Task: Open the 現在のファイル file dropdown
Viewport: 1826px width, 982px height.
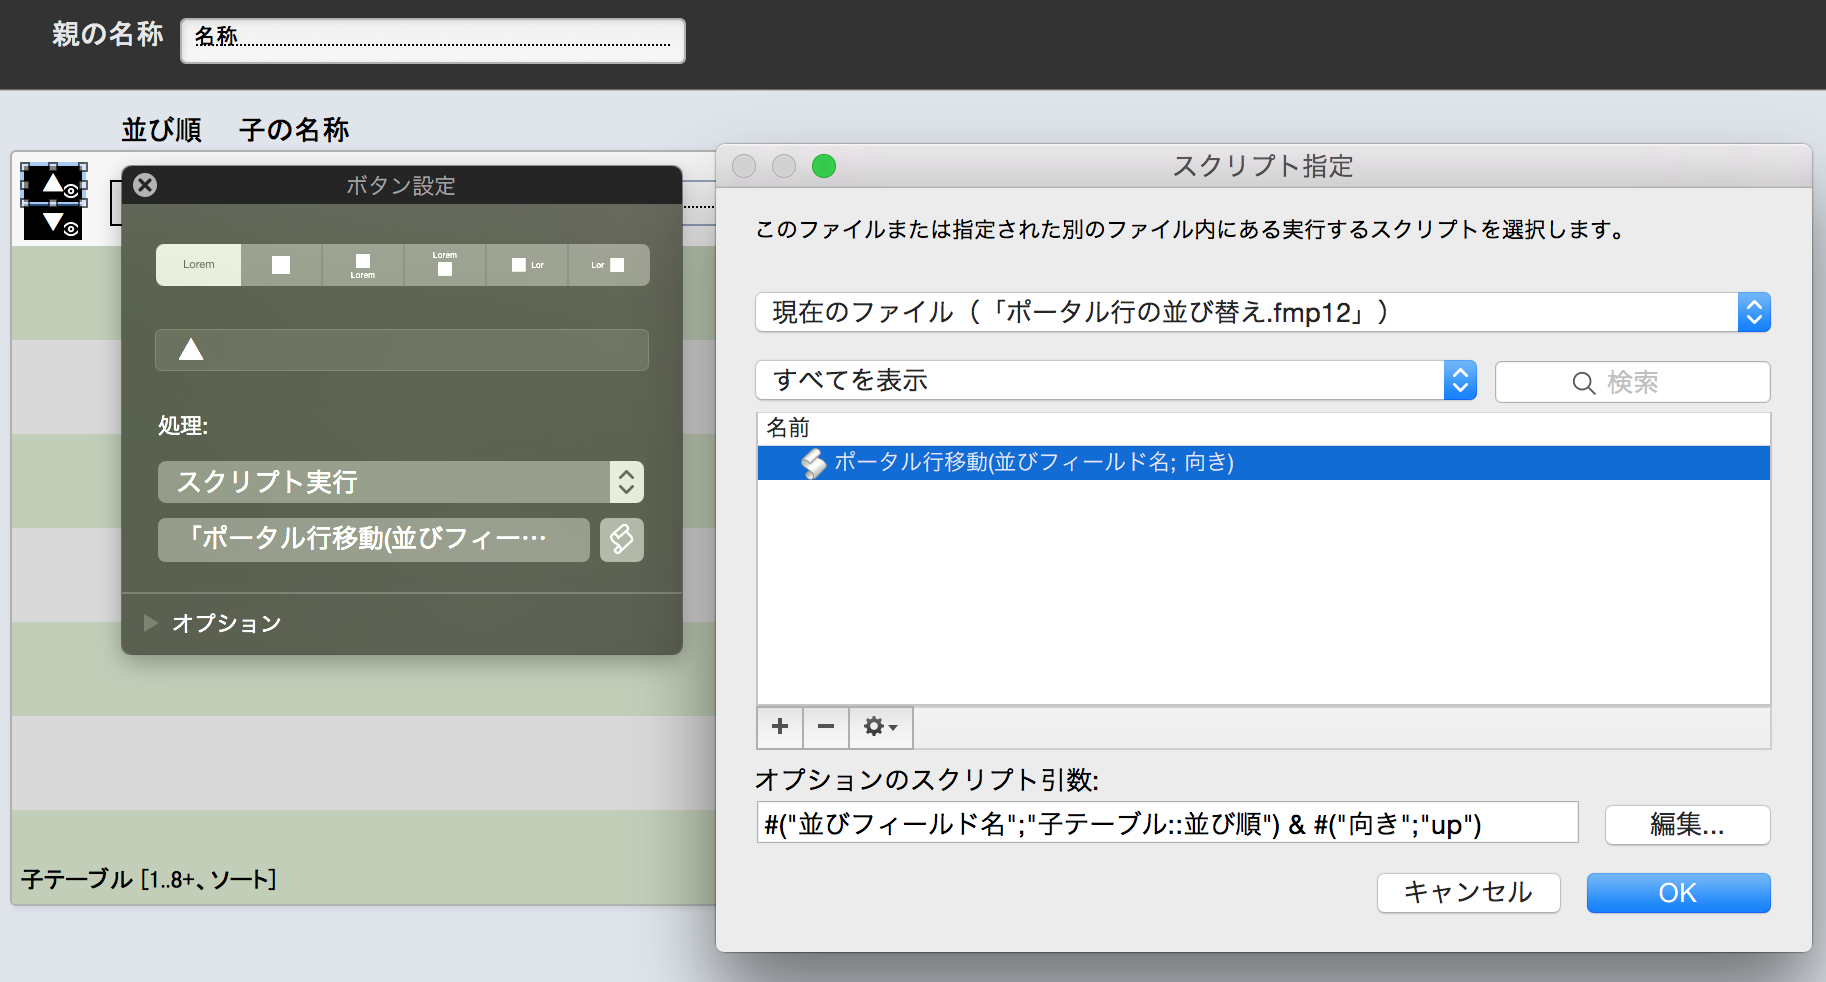Action: pyautogui.click(x=1754, y=311)
